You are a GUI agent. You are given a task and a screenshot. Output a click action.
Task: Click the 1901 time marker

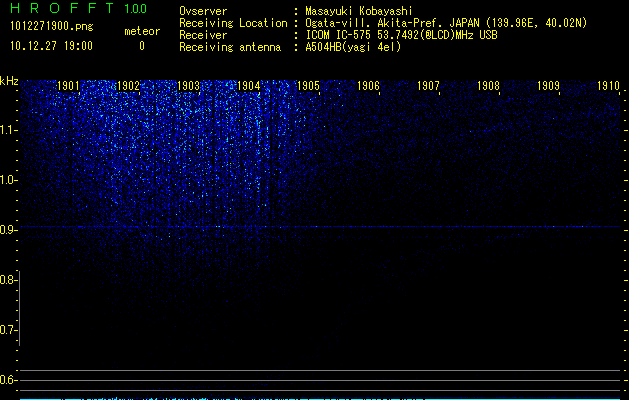[x=68, y=86]
